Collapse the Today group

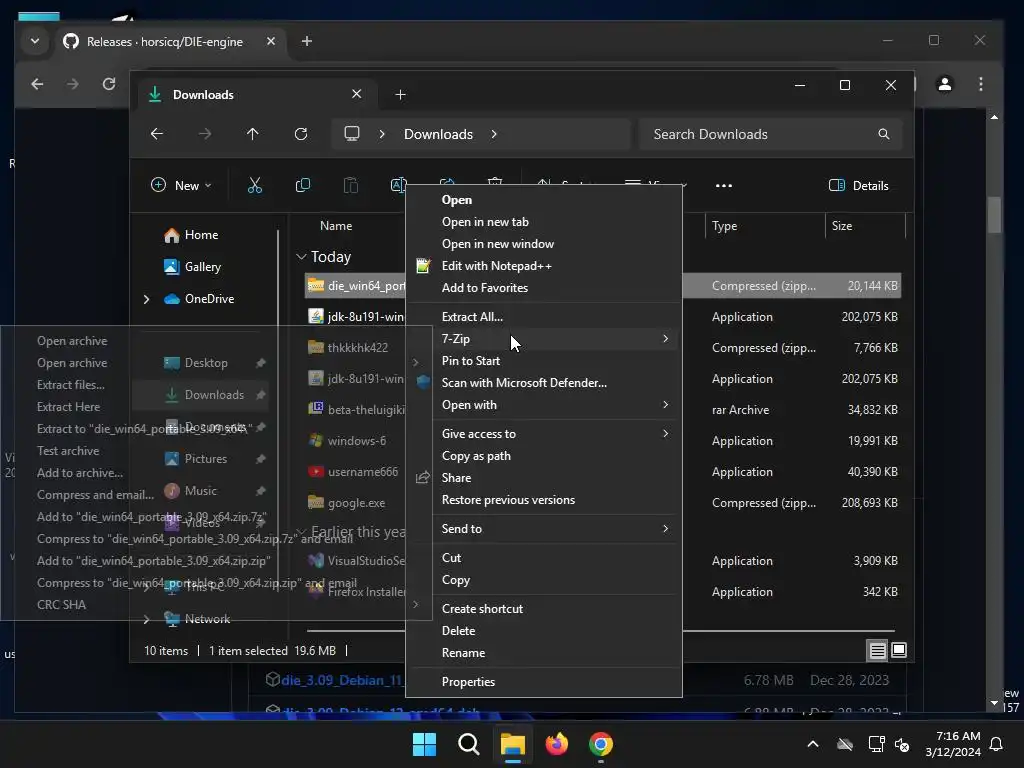point(301,257)
